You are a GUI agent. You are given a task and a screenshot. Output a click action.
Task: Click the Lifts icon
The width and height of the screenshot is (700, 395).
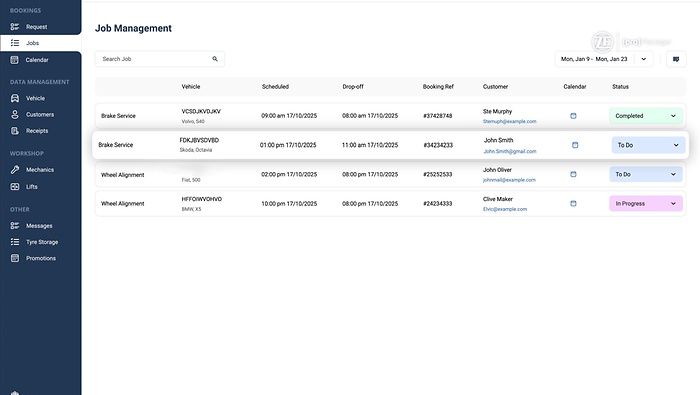15,187
